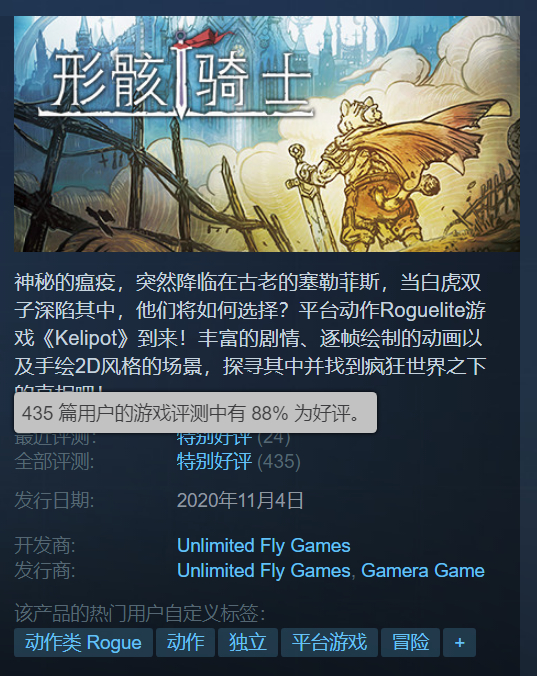Open all reviews 特别好评 (435) link
The height and width of the screenshot is (676, 537).
[x=238, y=462]
